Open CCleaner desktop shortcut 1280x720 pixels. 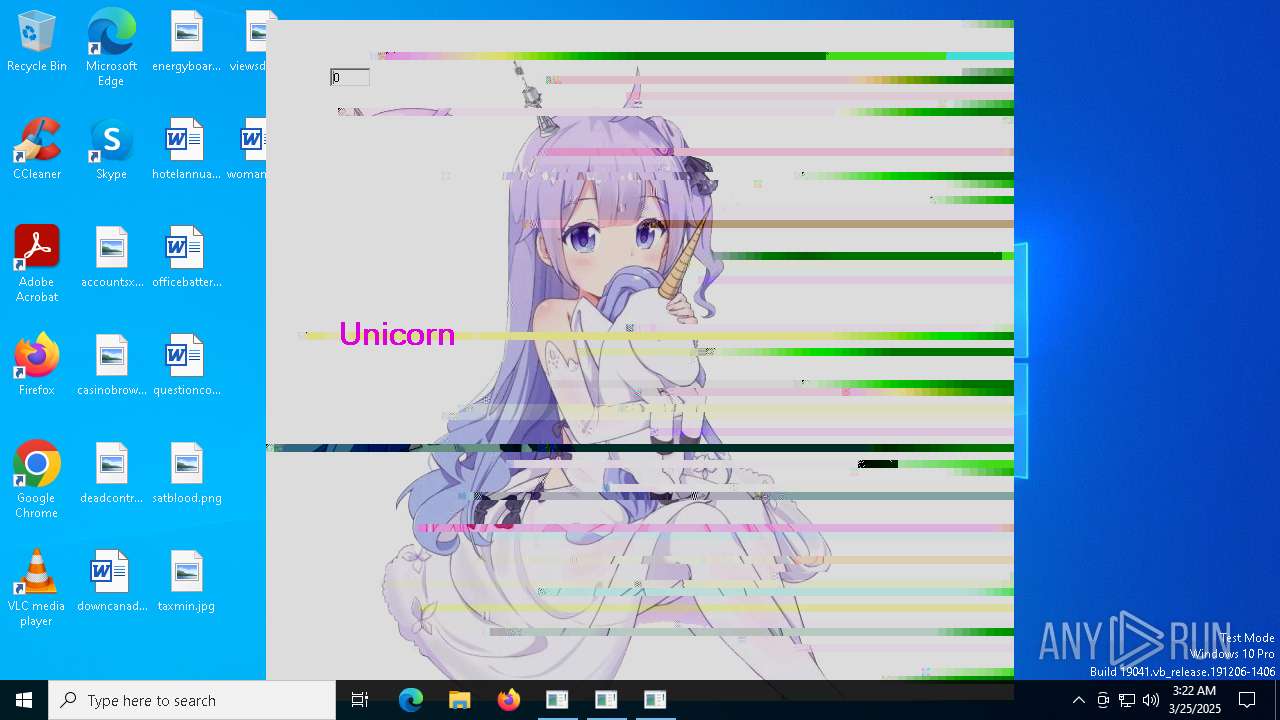point(37,150)
